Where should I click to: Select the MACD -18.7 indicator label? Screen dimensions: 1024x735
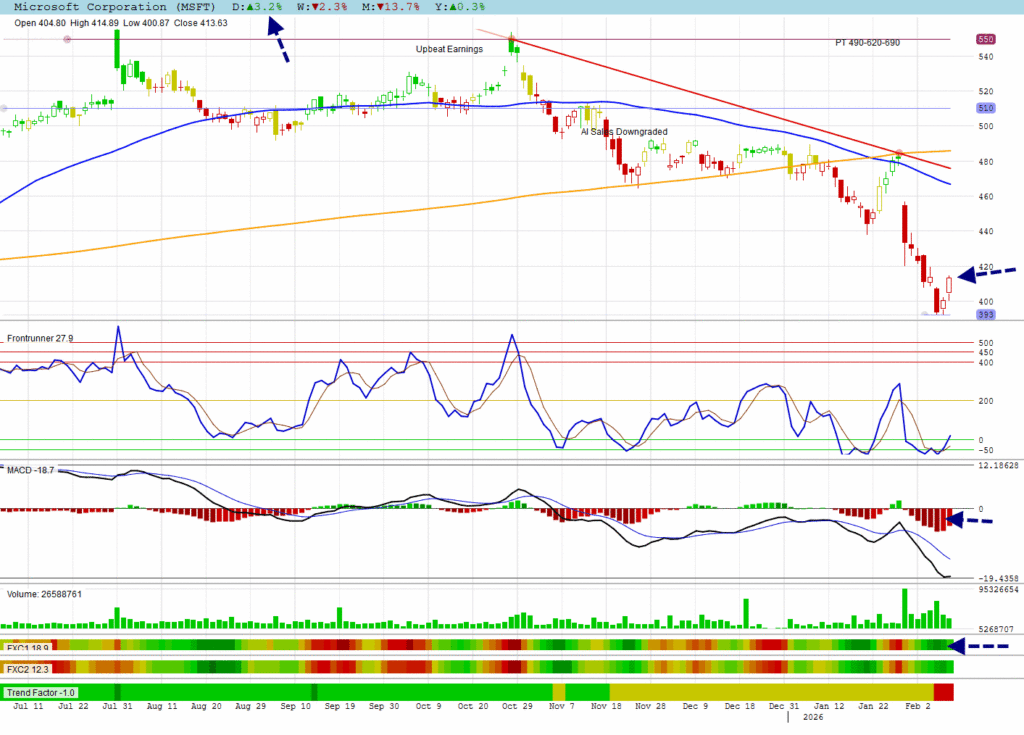32,468
